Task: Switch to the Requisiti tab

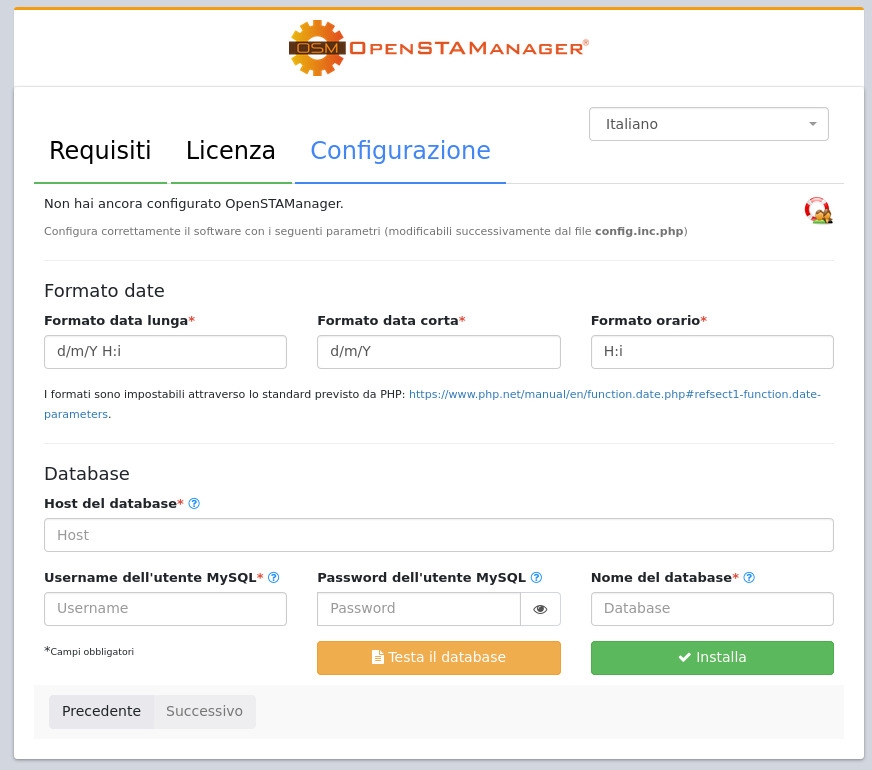Action: pos(100,151)
